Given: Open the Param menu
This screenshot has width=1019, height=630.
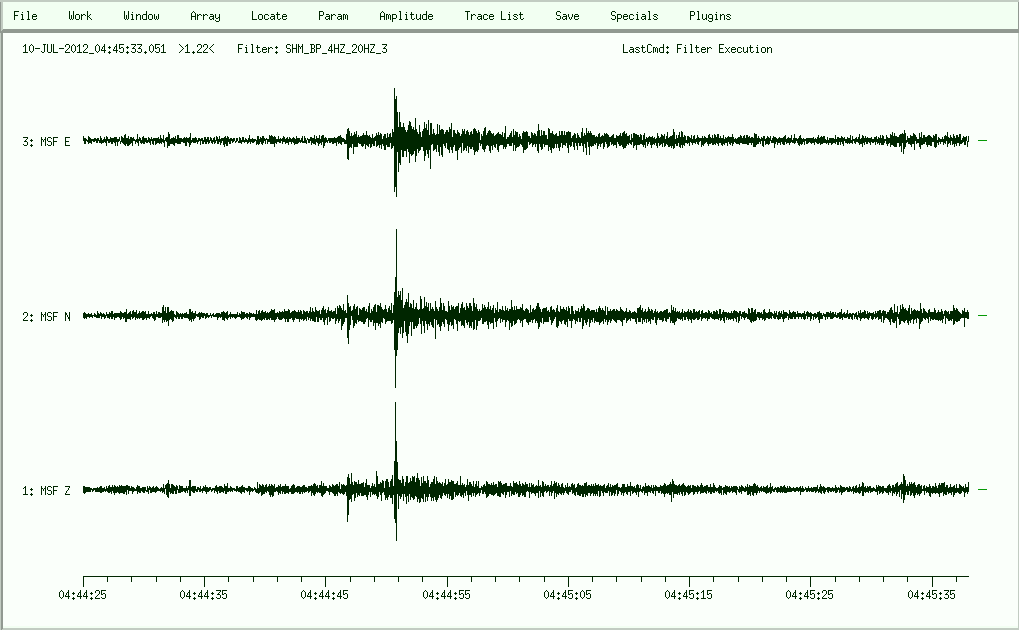Looking at the screenshot, I should tap(333, 16).
